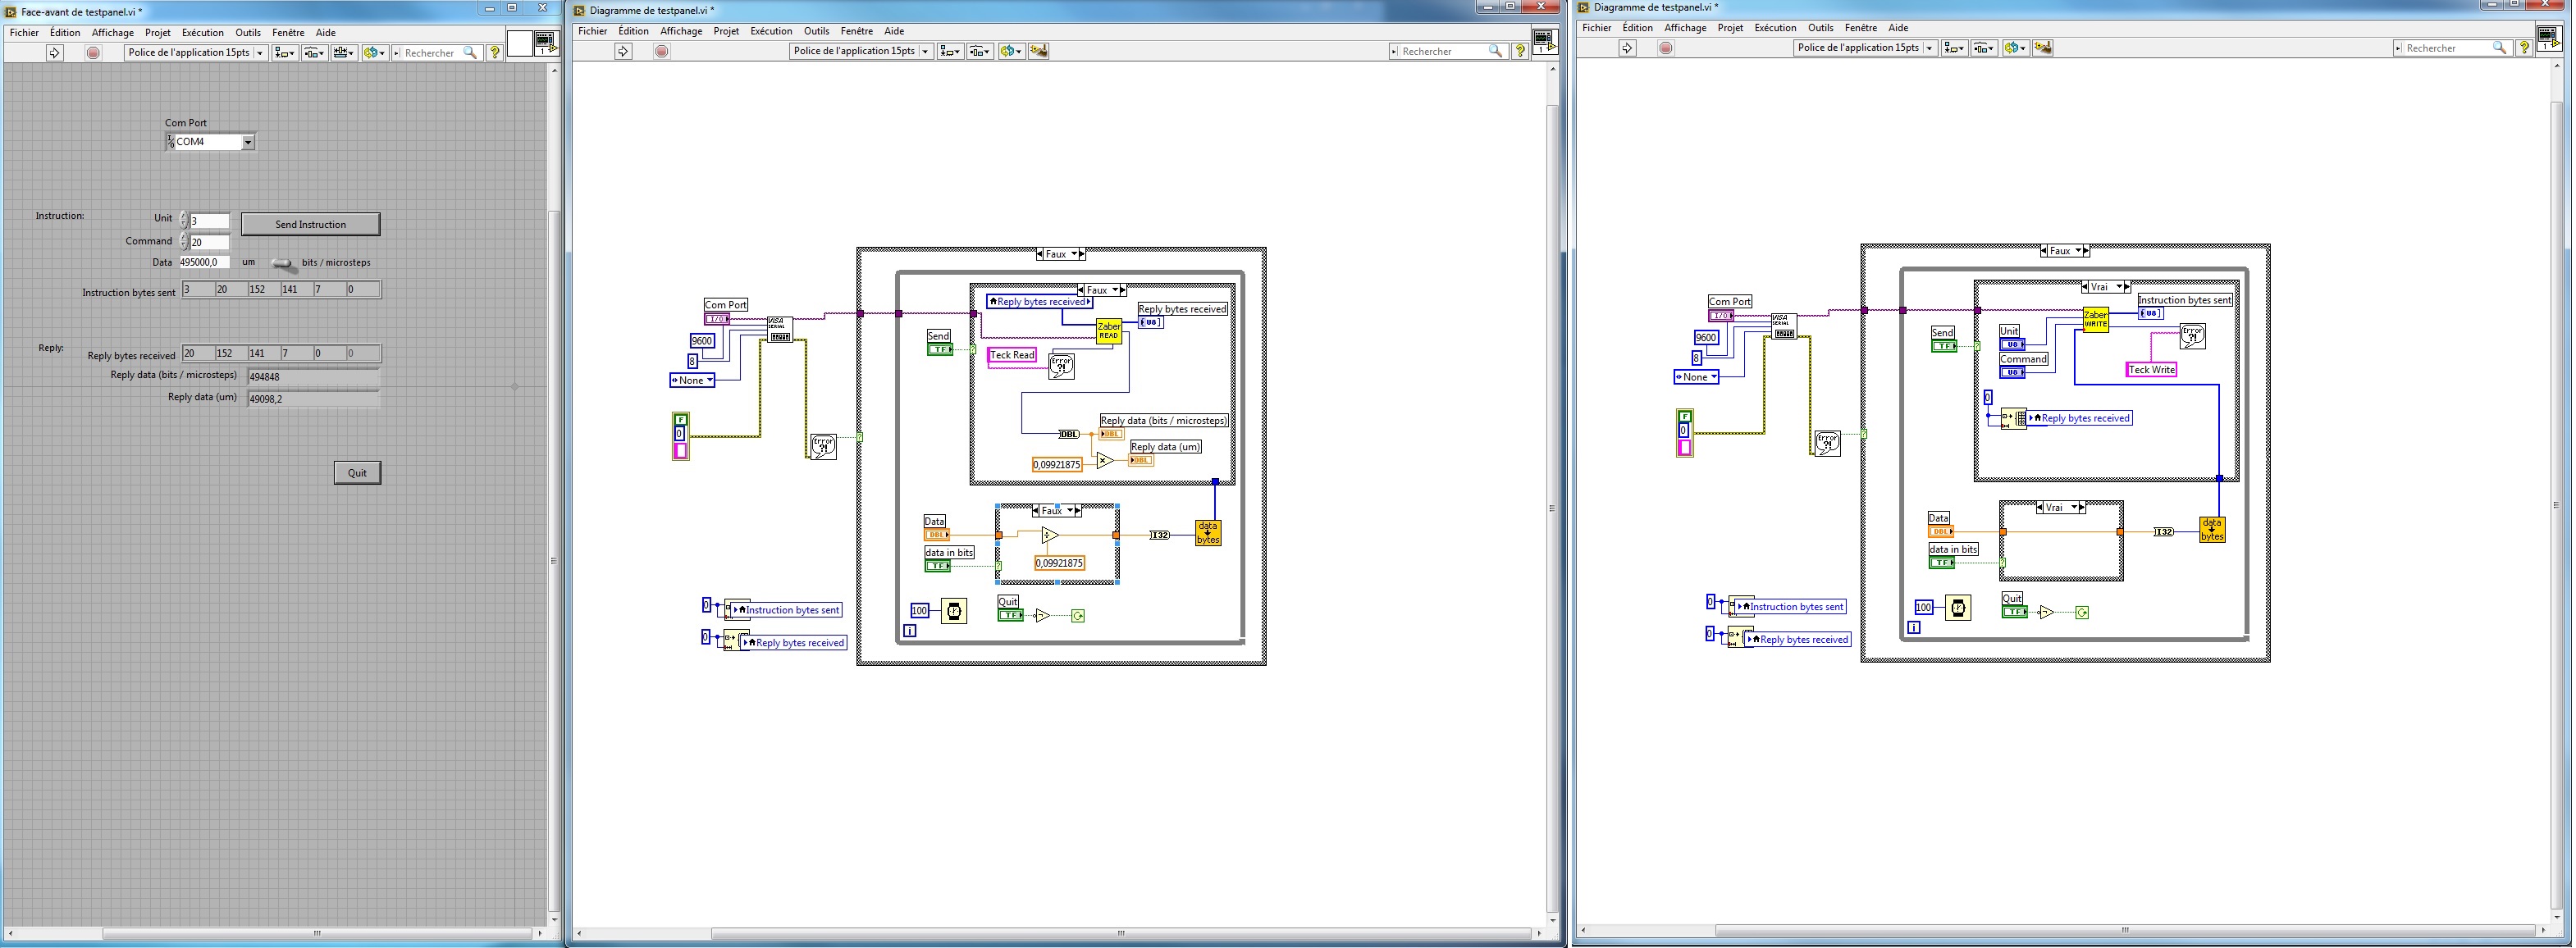
Task: Toggle the um / bits microsteps switch
Action: (x=284, y=263)
